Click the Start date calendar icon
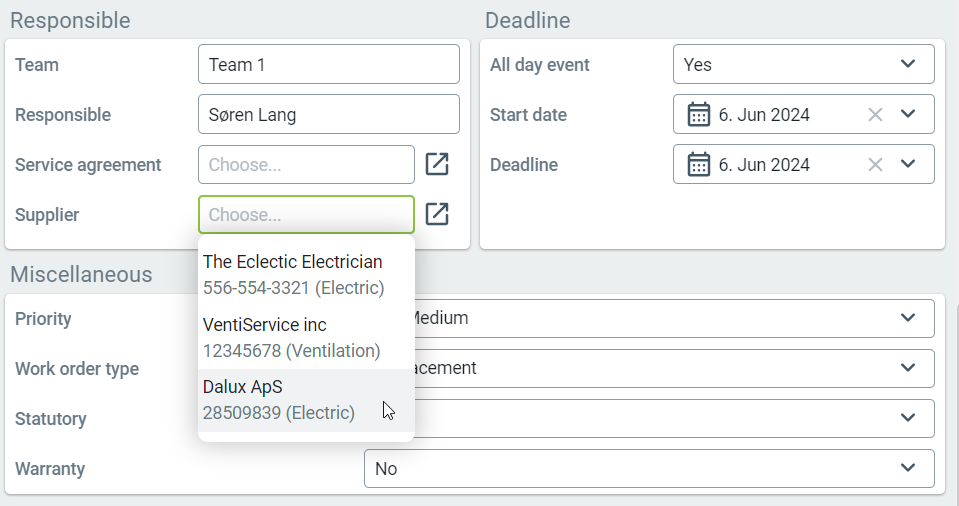This screenshot has height=506, width=959. pos(699,115)
